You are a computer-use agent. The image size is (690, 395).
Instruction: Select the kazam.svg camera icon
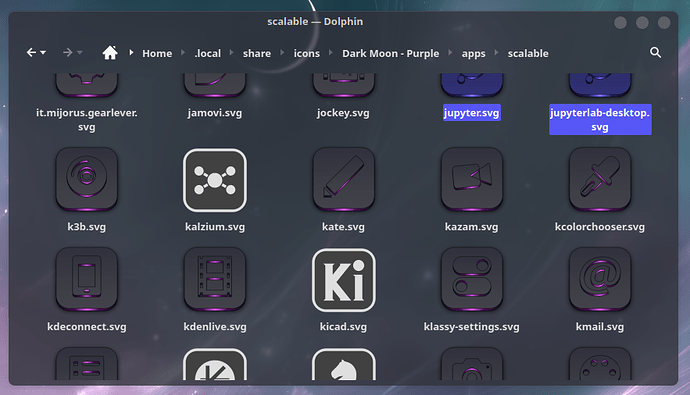(x=472, y=179)
